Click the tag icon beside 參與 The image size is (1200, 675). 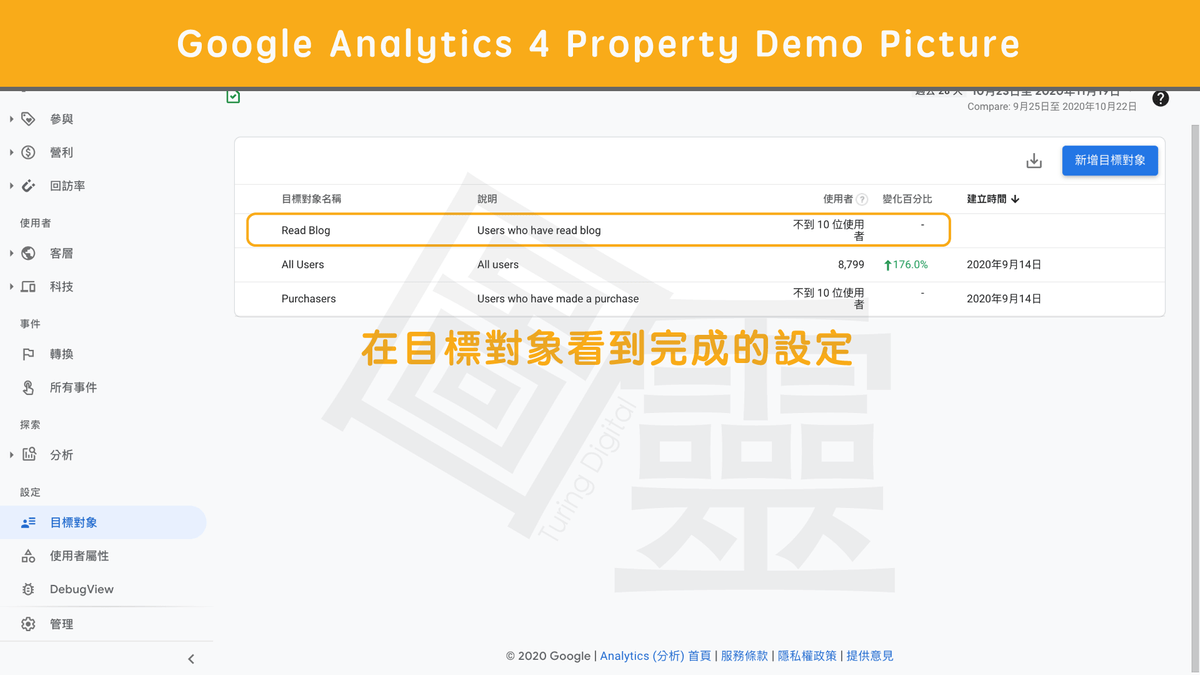[28, 119]
